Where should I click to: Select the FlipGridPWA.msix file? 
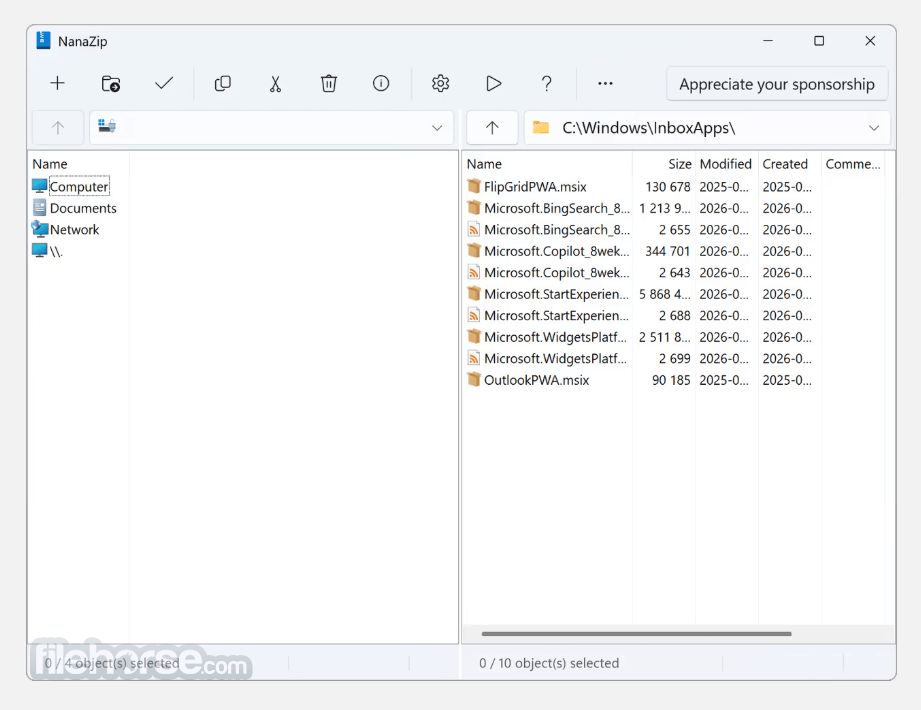click(x=535, y=187)
